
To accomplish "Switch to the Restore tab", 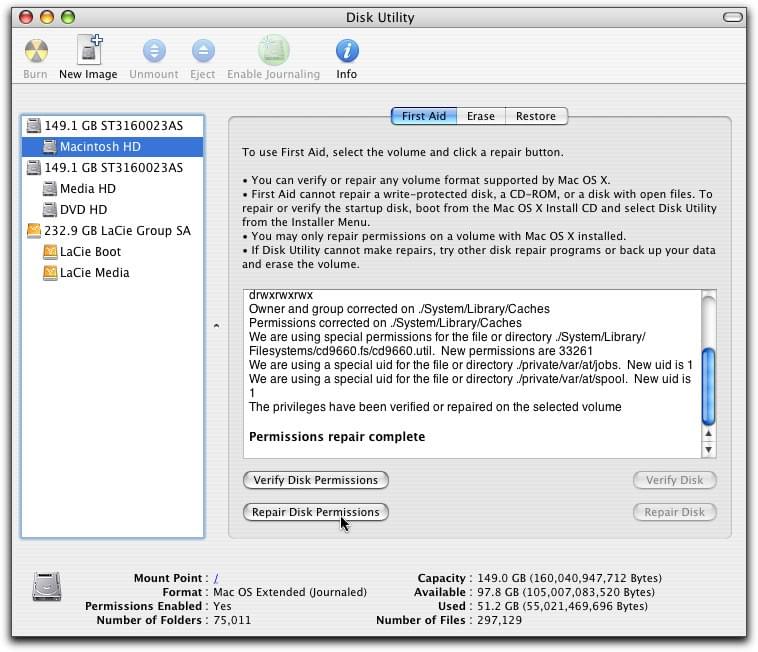I will [x=536, y=116].
